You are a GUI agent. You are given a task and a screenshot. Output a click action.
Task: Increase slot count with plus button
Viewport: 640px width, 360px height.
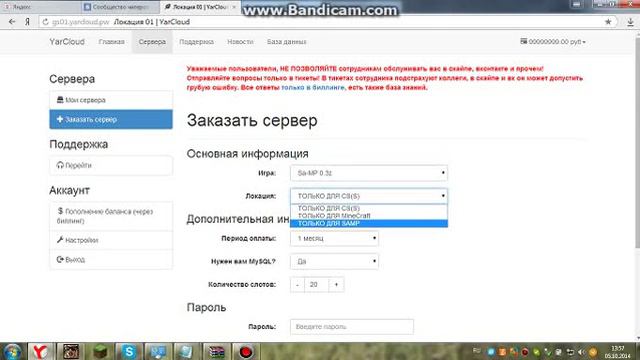click(336, 284)
